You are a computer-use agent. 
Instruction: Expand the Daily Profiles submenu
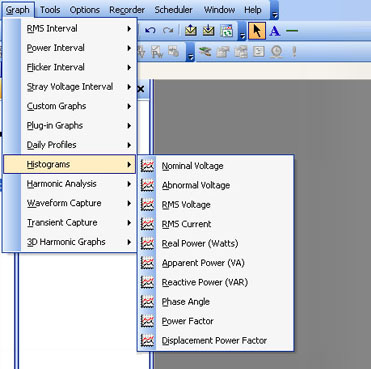[x=70, y=145]
